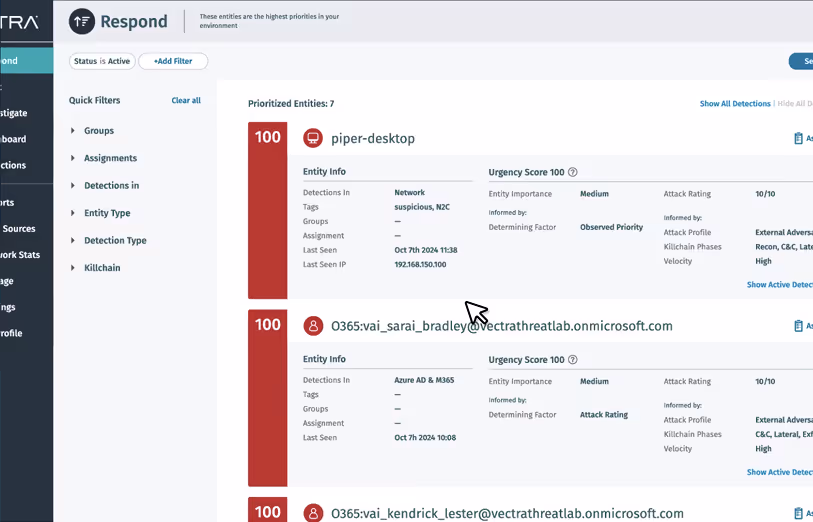Click the Respond sort icon in header
This screenshot has width=813, height=522.
(x=82, y=21)
